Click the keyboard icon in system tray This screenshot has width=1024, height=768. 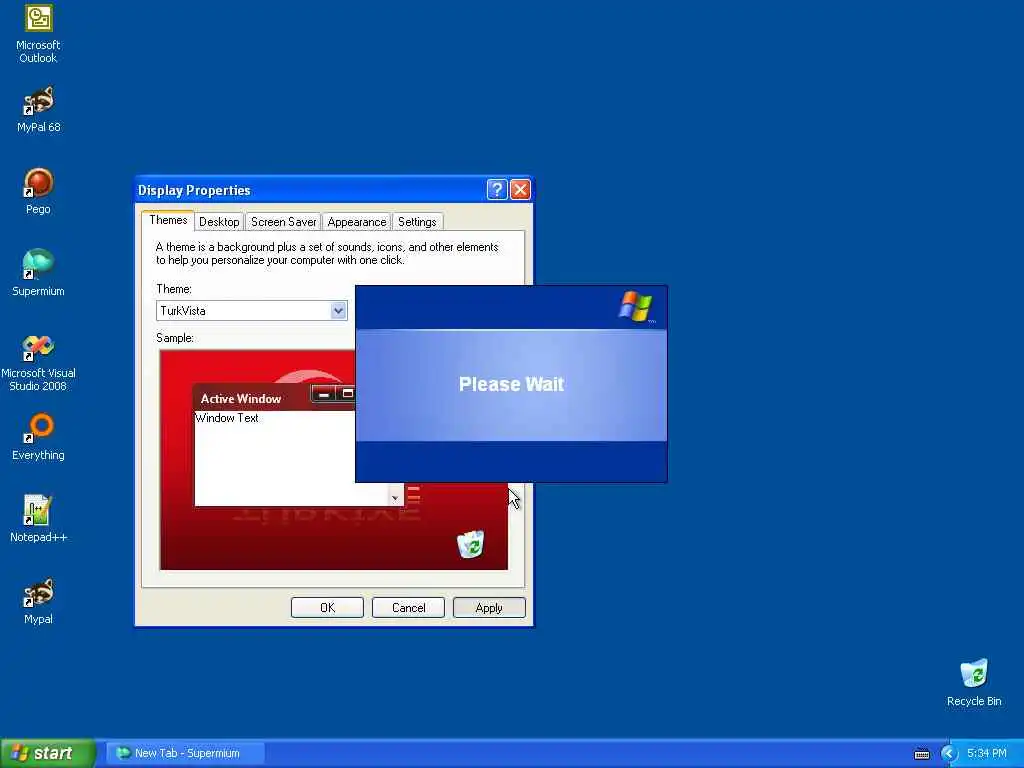[922, 754]
